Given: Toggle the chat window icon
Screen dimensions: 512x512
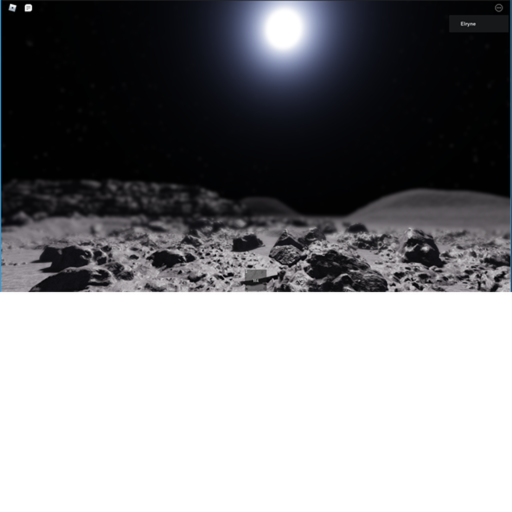Looking at the screenshot, I should pyautogui.click(x=28, y=8).
